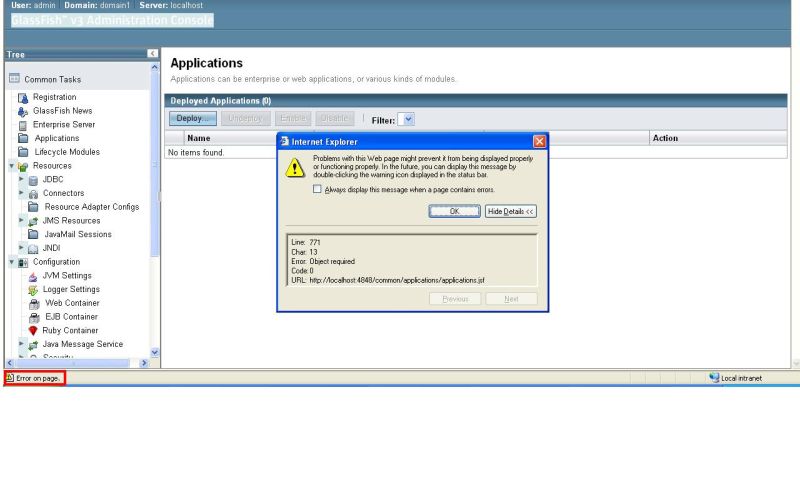Open Ruby Container tree link

click(70, 331)
